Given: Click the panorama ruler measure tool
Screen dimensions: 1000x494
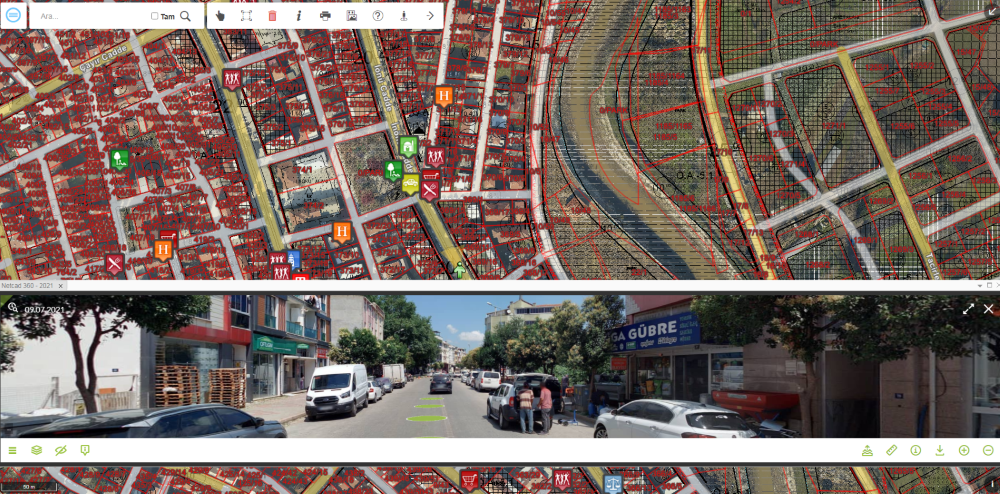Looking at the screenshot, I should pos(892,450).
